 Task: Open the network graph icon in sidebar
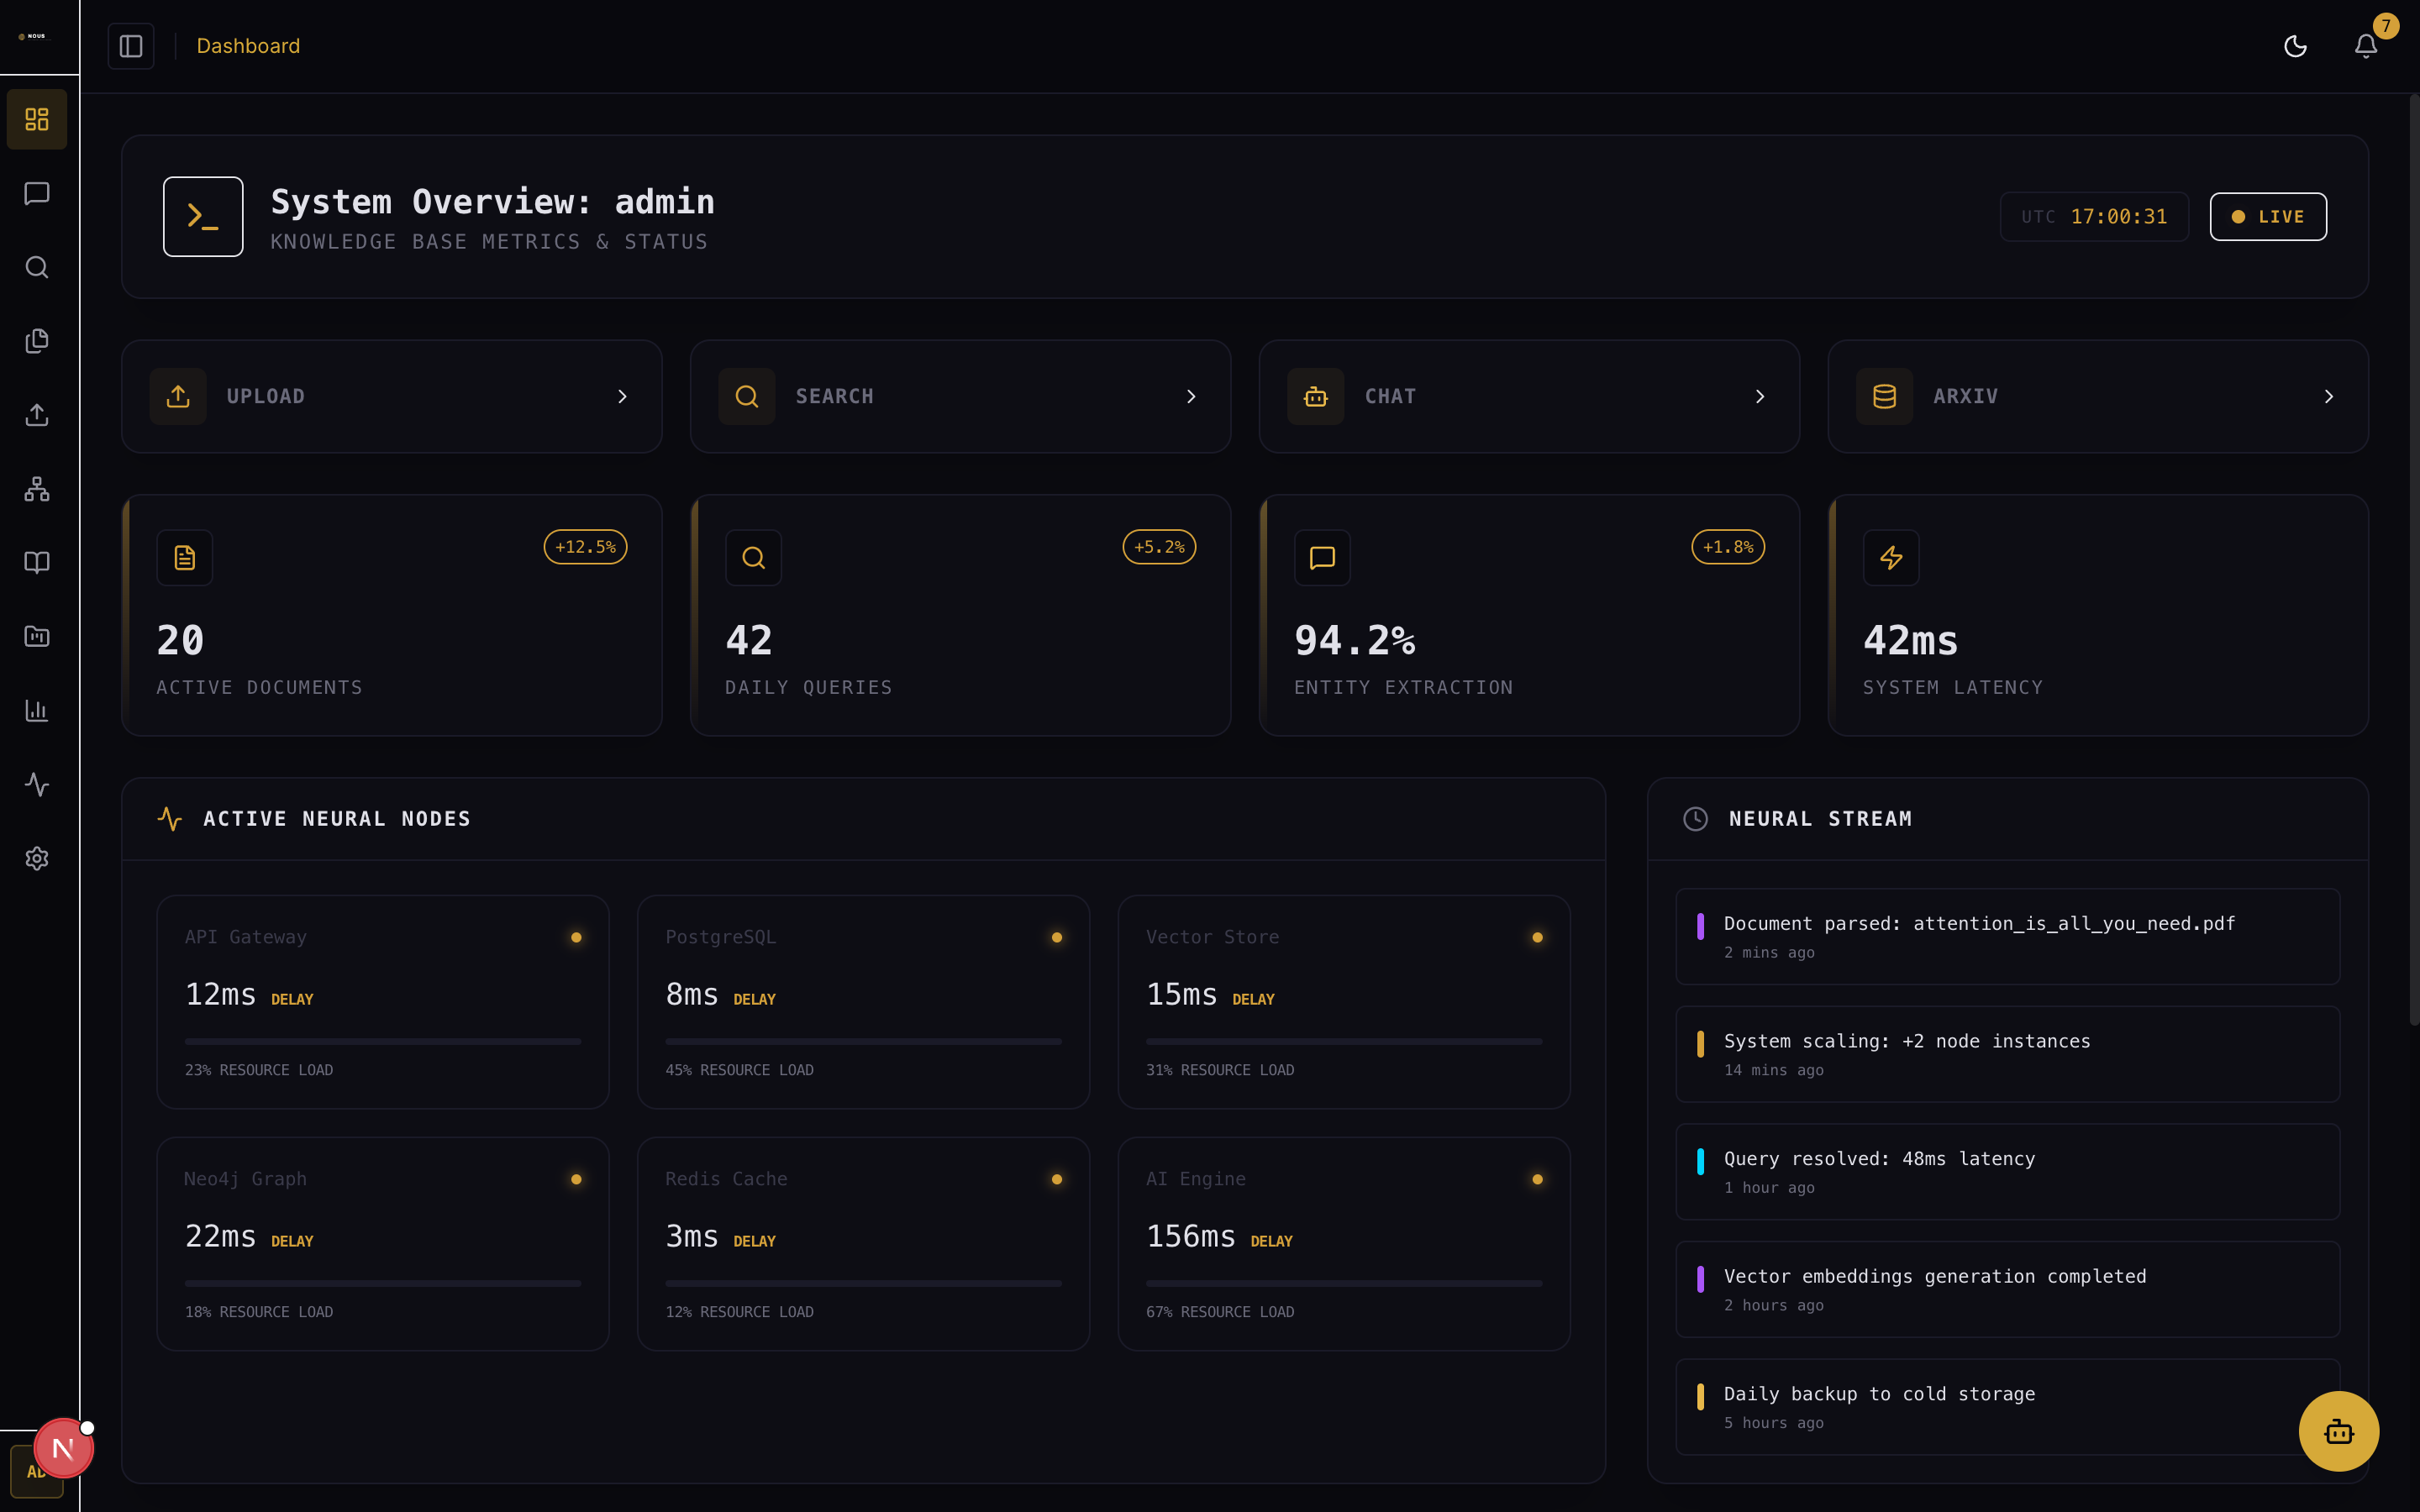click(37, 489)
